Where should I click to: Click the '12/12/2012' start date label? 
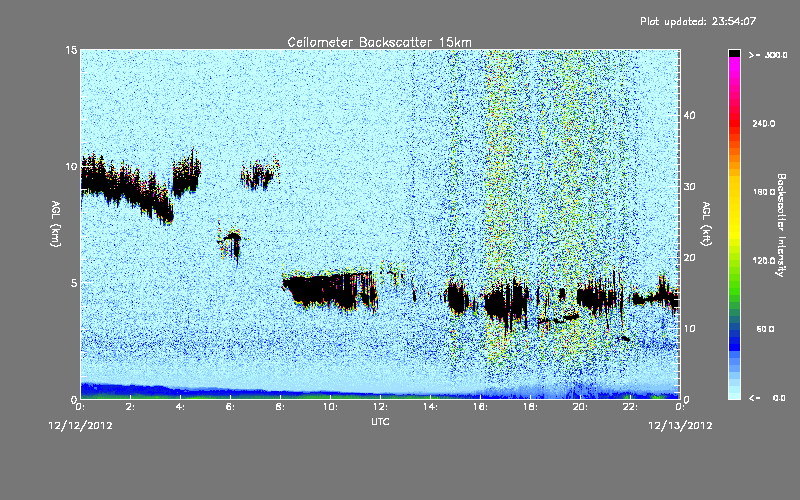click(x=81, y=426)
